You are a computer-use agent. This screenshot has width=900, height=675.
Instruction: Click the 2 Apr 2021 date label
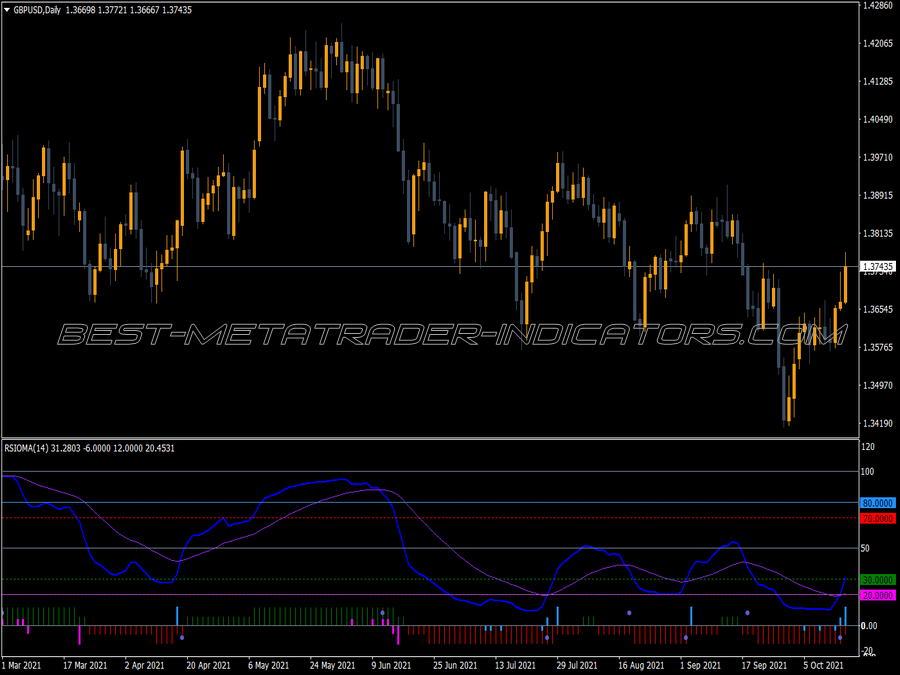[144, 666]
